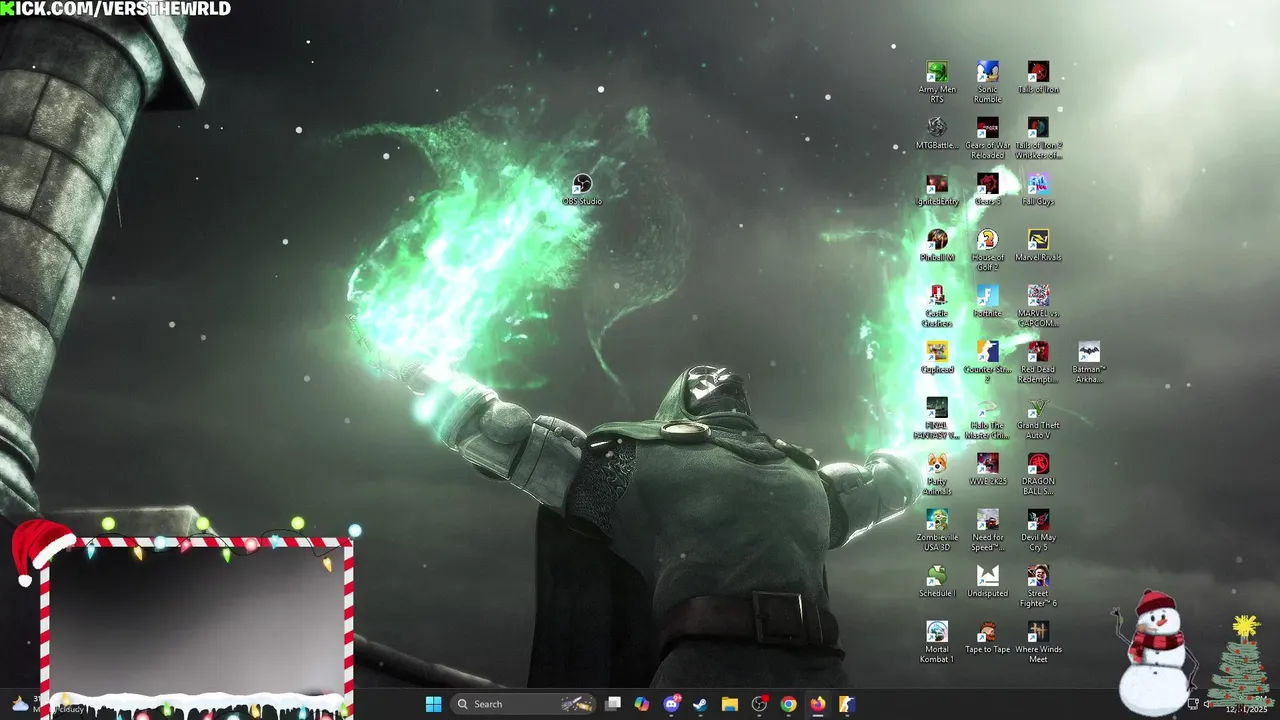Click the Fall Guys icon
The height and width of the screenshot is (720, 1280).
coord(1039,190)
